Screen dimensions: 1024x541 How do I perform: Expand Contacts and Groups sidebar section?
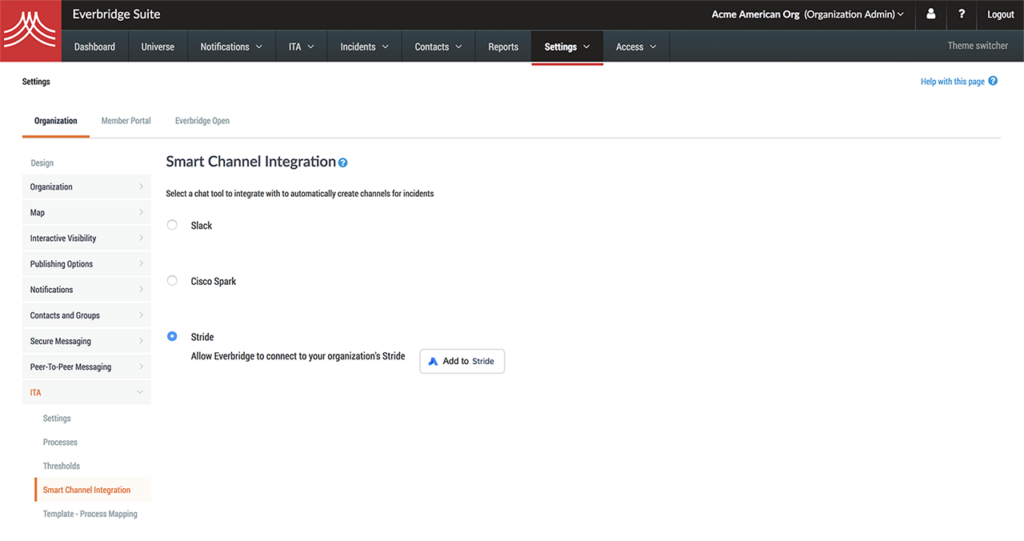tap(86, 315)
